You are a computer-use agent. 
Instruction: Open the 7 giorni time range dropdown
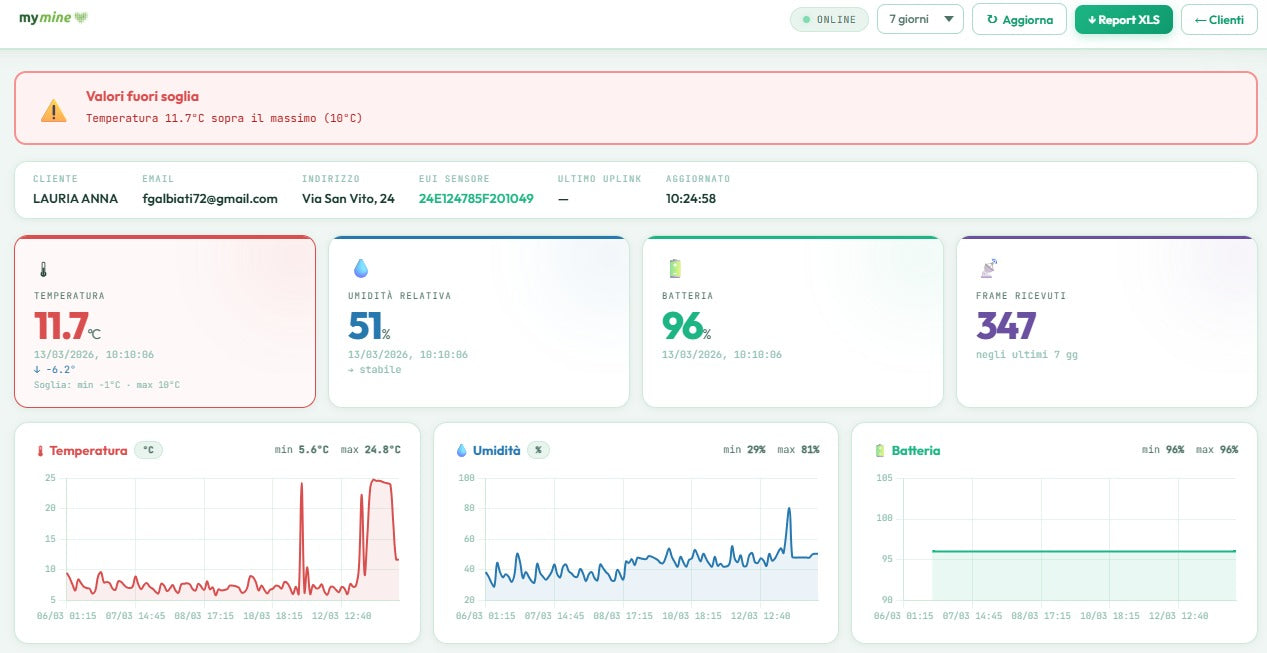920,19
